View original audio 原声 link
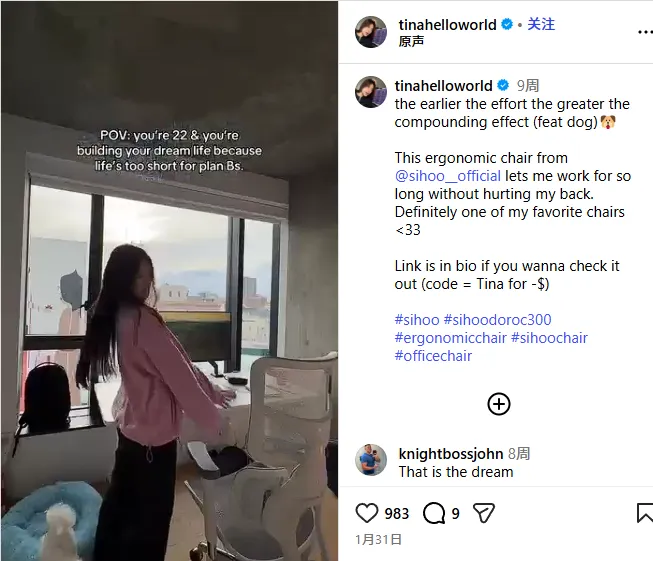This screenshot has width=653, height=561. 411,41
